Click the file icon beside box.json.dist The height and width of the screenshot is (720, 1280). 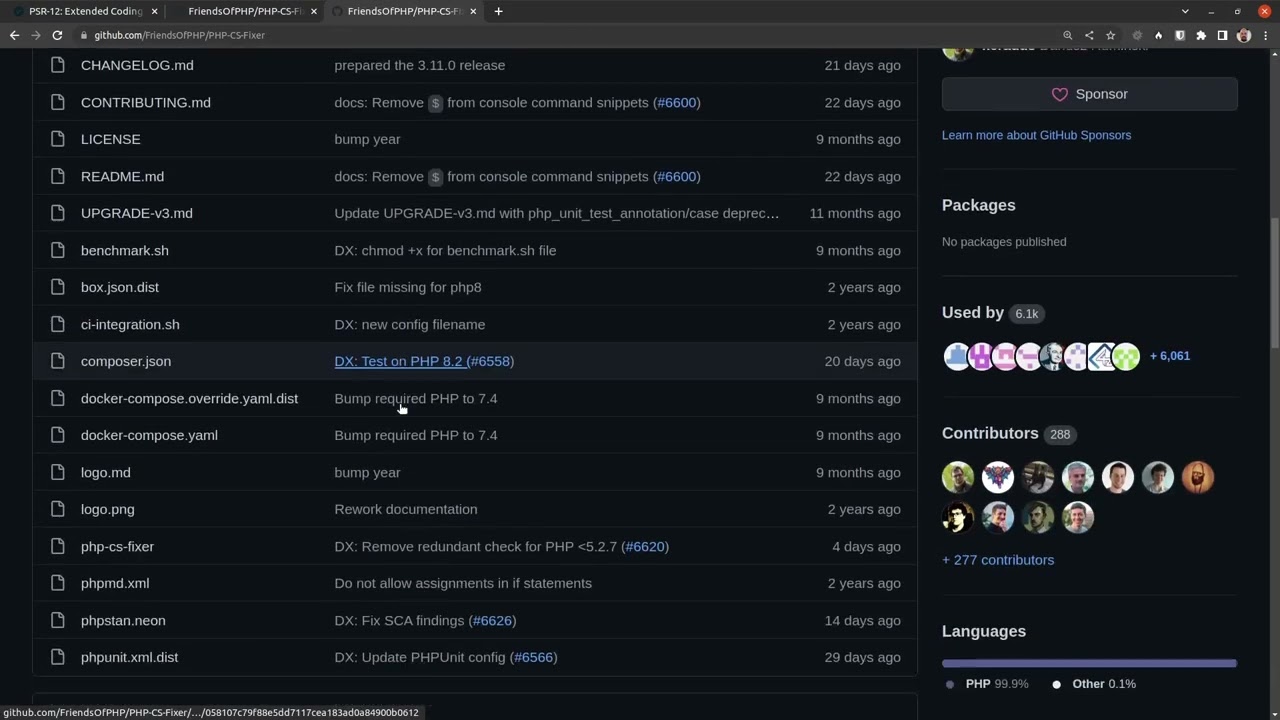click(x=58, y=287)
